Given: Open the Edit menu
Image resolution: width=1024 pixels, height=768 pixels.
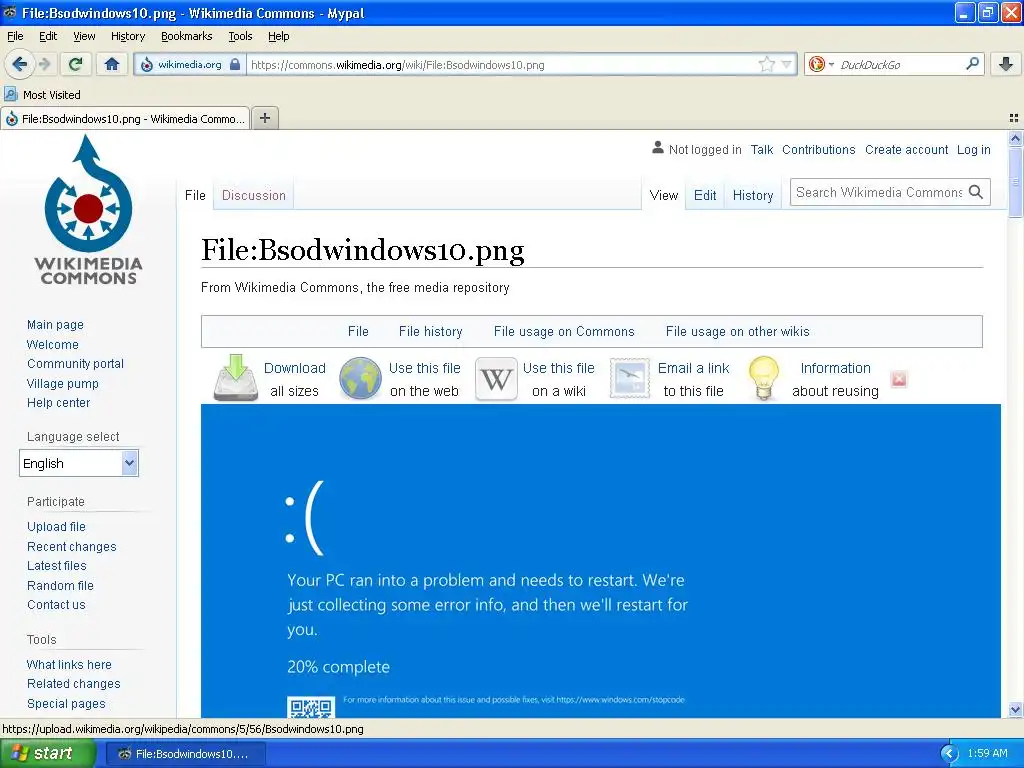Looking at the screenshot, I should pyautogui.click(x=48, y=36).
